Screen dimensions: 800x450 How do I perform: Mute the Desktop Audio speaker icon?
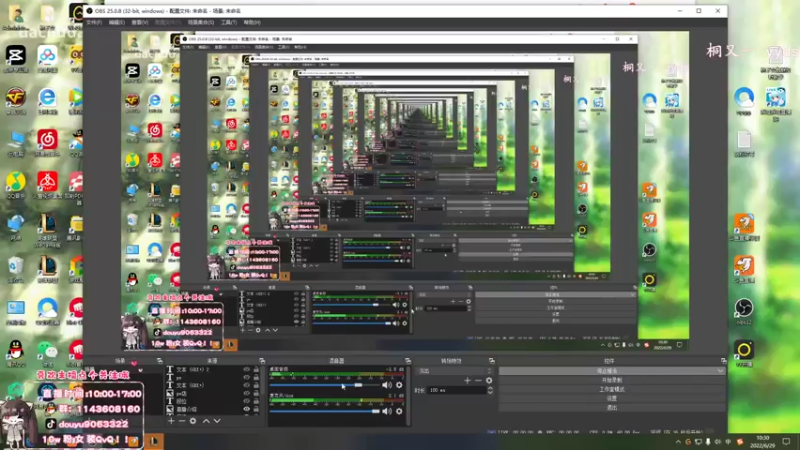(387, 385)
